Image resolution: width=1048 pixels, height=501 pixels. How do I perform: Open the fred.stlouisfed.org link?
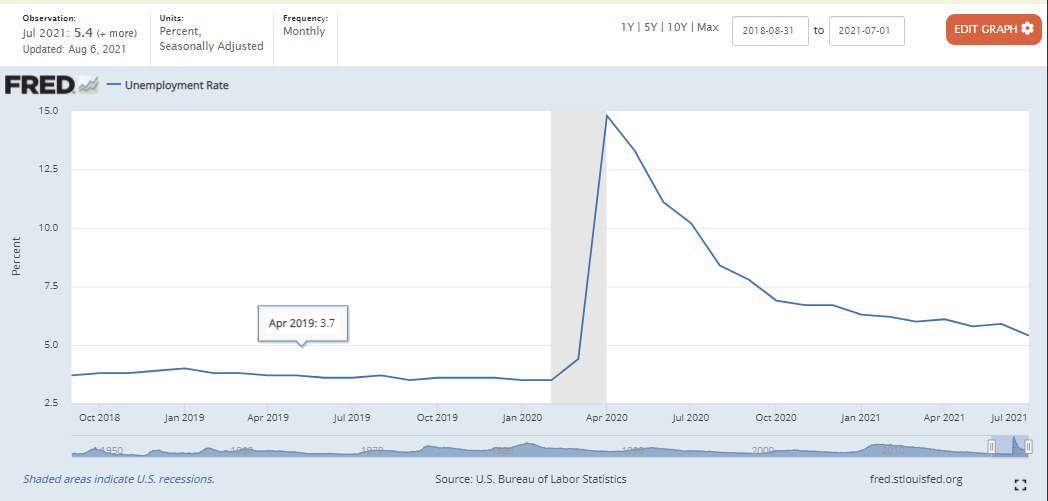point(917,479)
